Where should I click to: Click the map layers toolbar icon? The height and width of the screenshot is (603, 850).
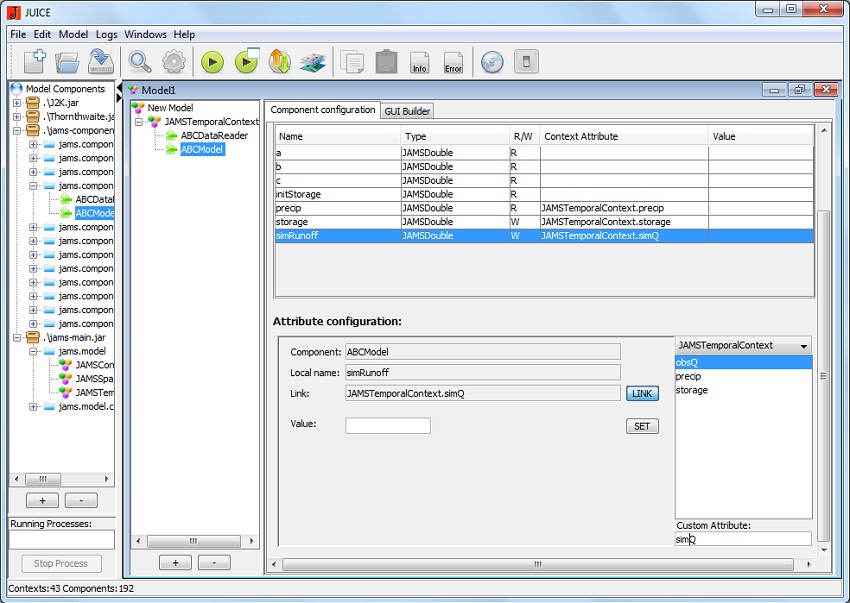tap(313, 62)
